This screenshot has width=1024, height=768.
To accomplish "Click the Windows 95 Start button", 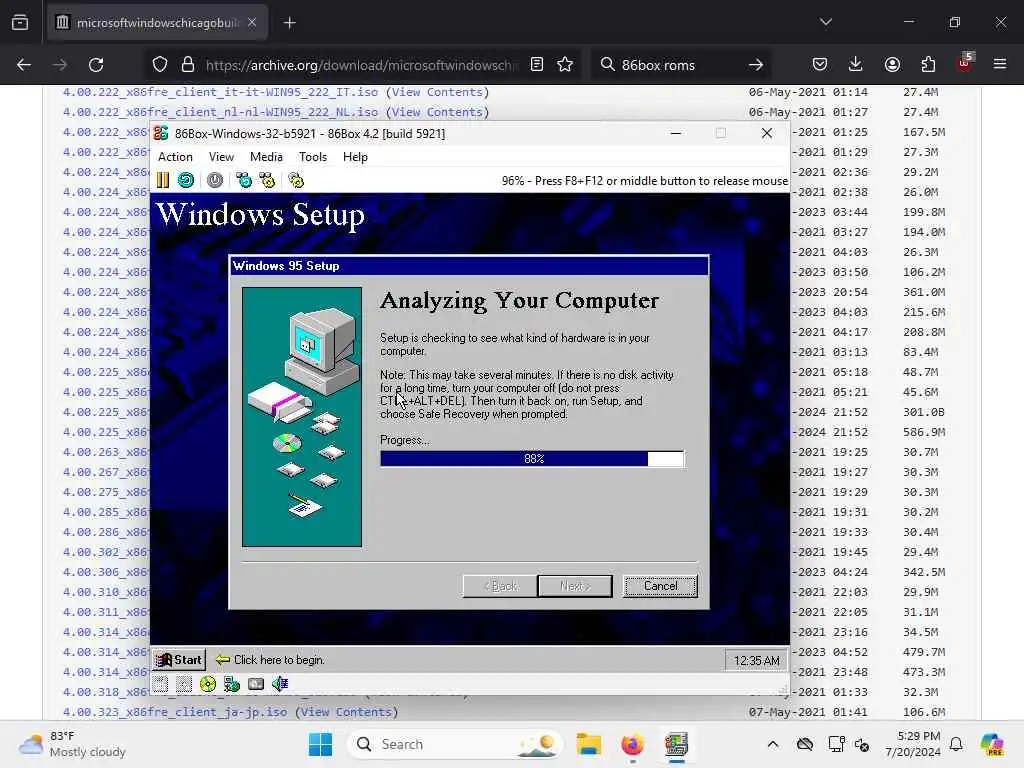I will click(x=179, y=660).
